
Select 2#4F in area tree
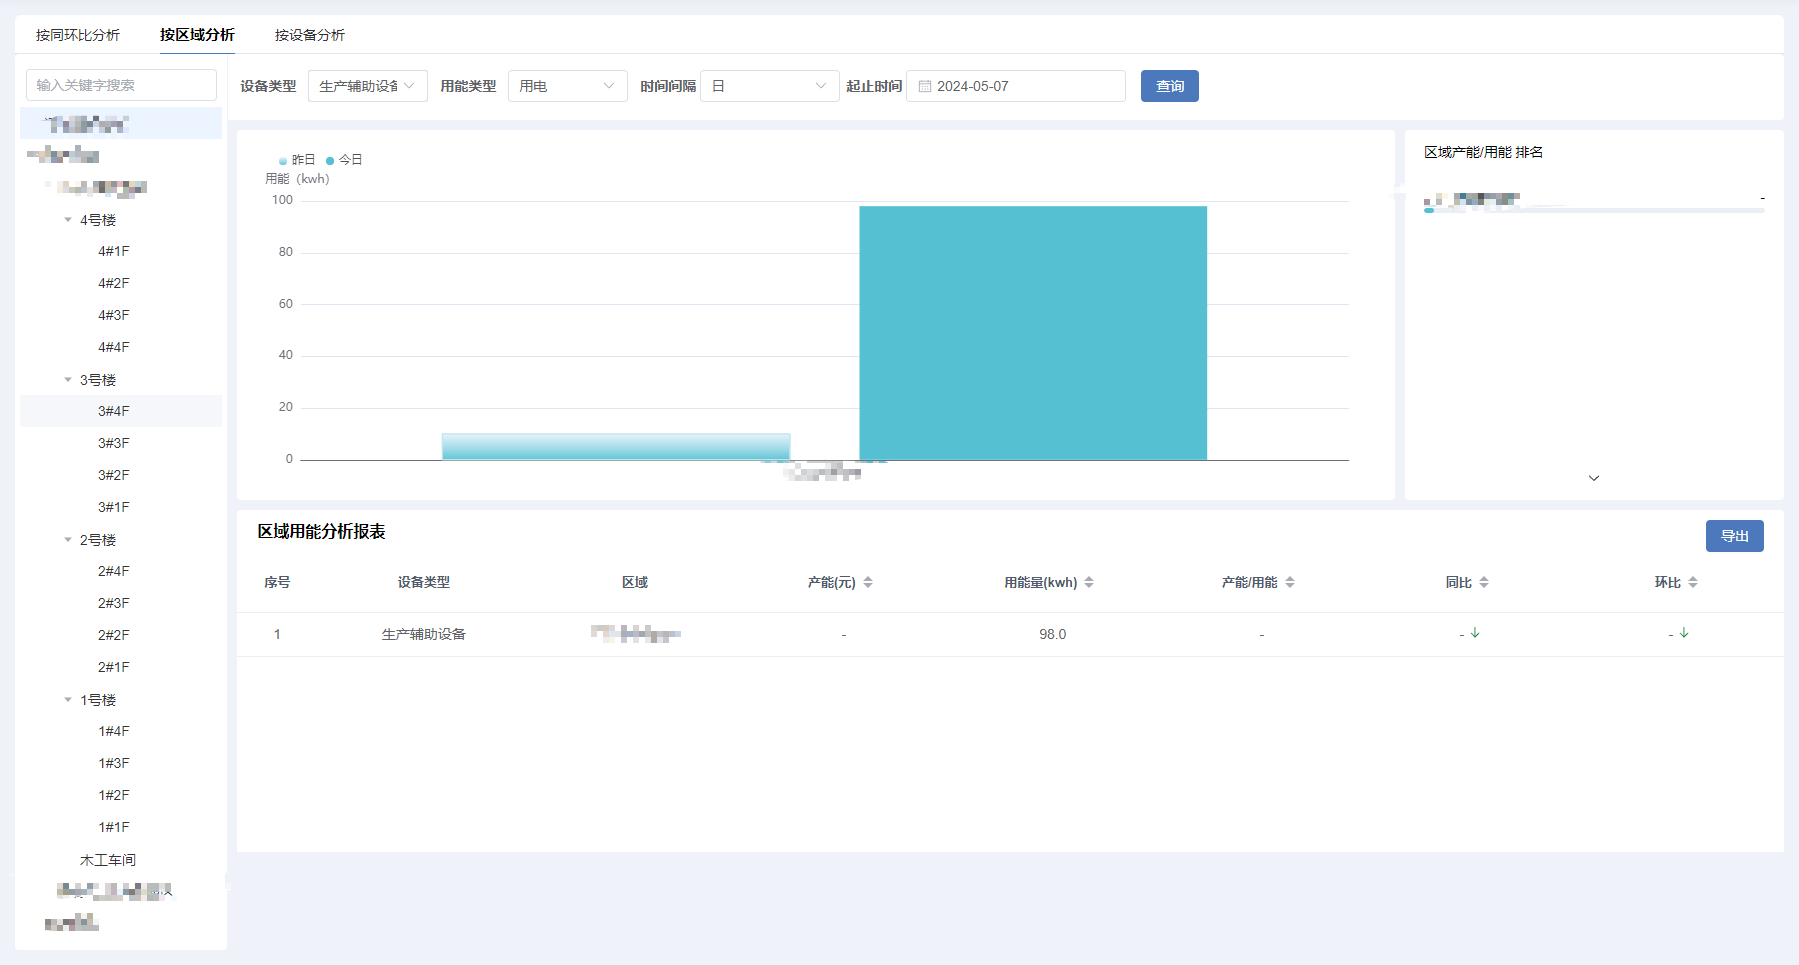pyautogui.click(x=114, y=571)
